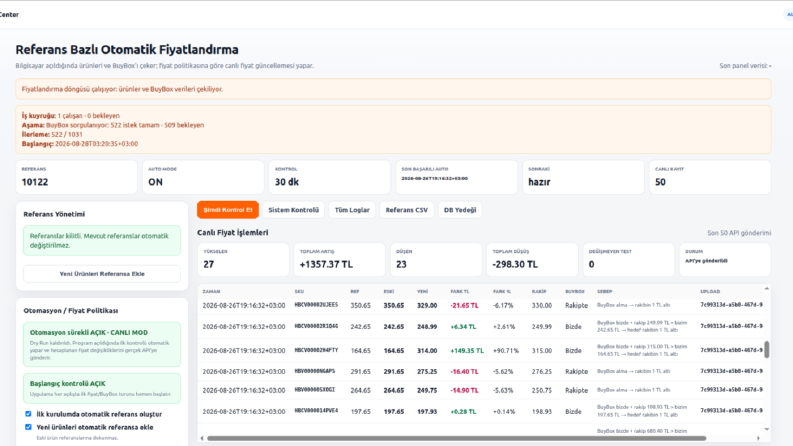Screen dimensions: 793x446
Task: Click the FARK % column header
Action: (502, 292)
